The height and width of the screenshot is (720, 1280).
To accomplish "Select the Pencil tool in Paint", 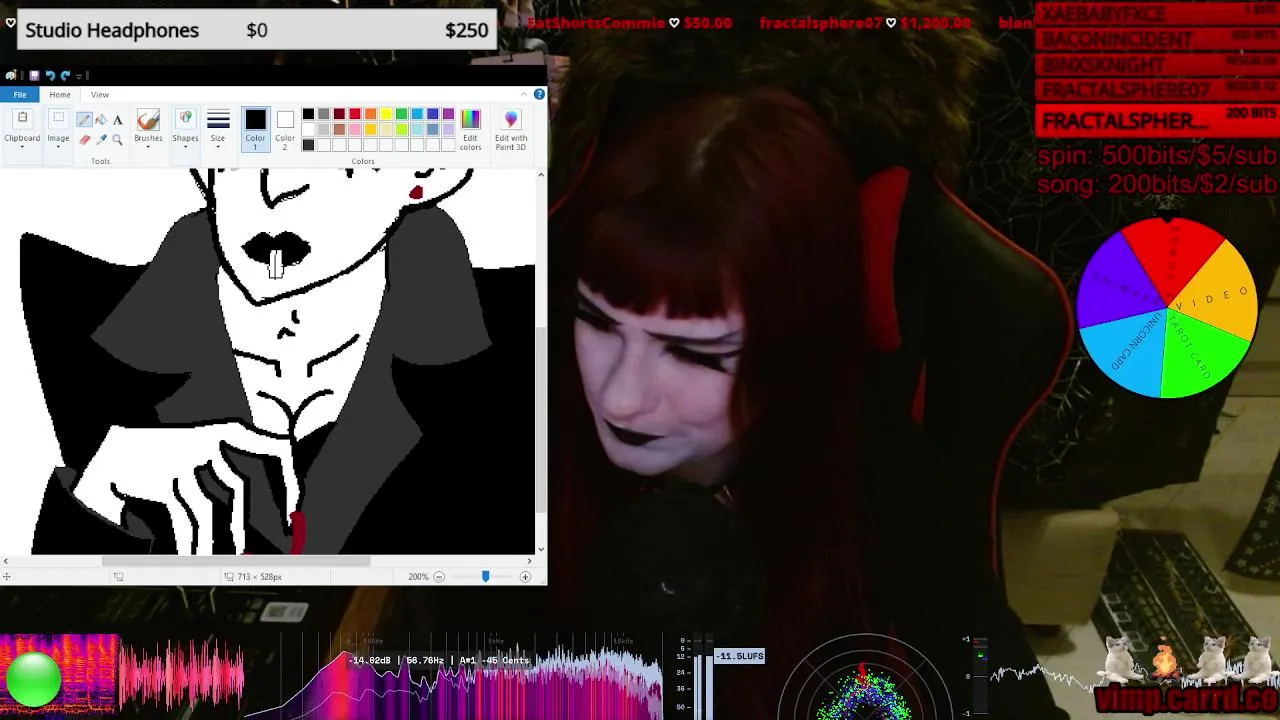I will coord(84,119).
